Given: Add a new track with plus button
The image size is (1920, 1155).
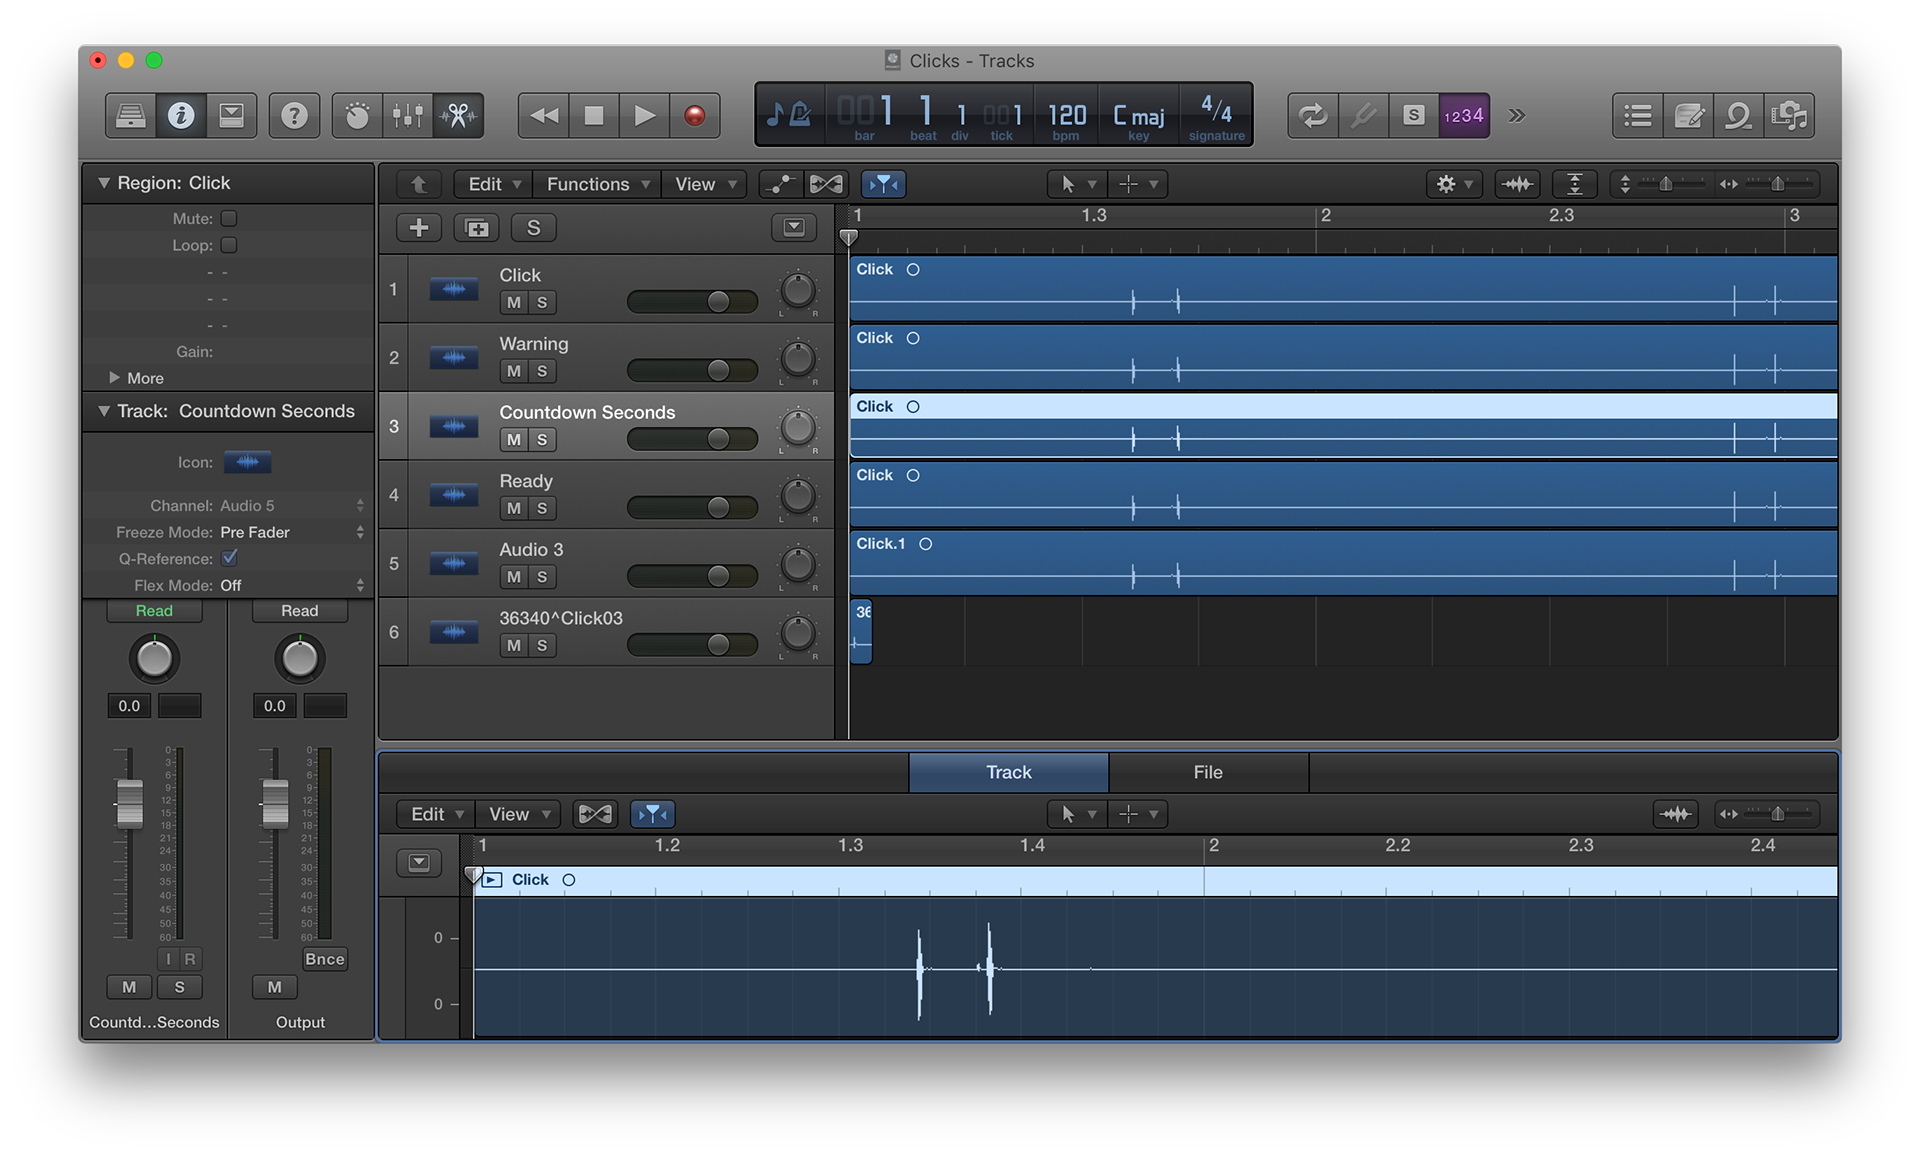Looking at the screenshot, I should click(x=419, y=228).
